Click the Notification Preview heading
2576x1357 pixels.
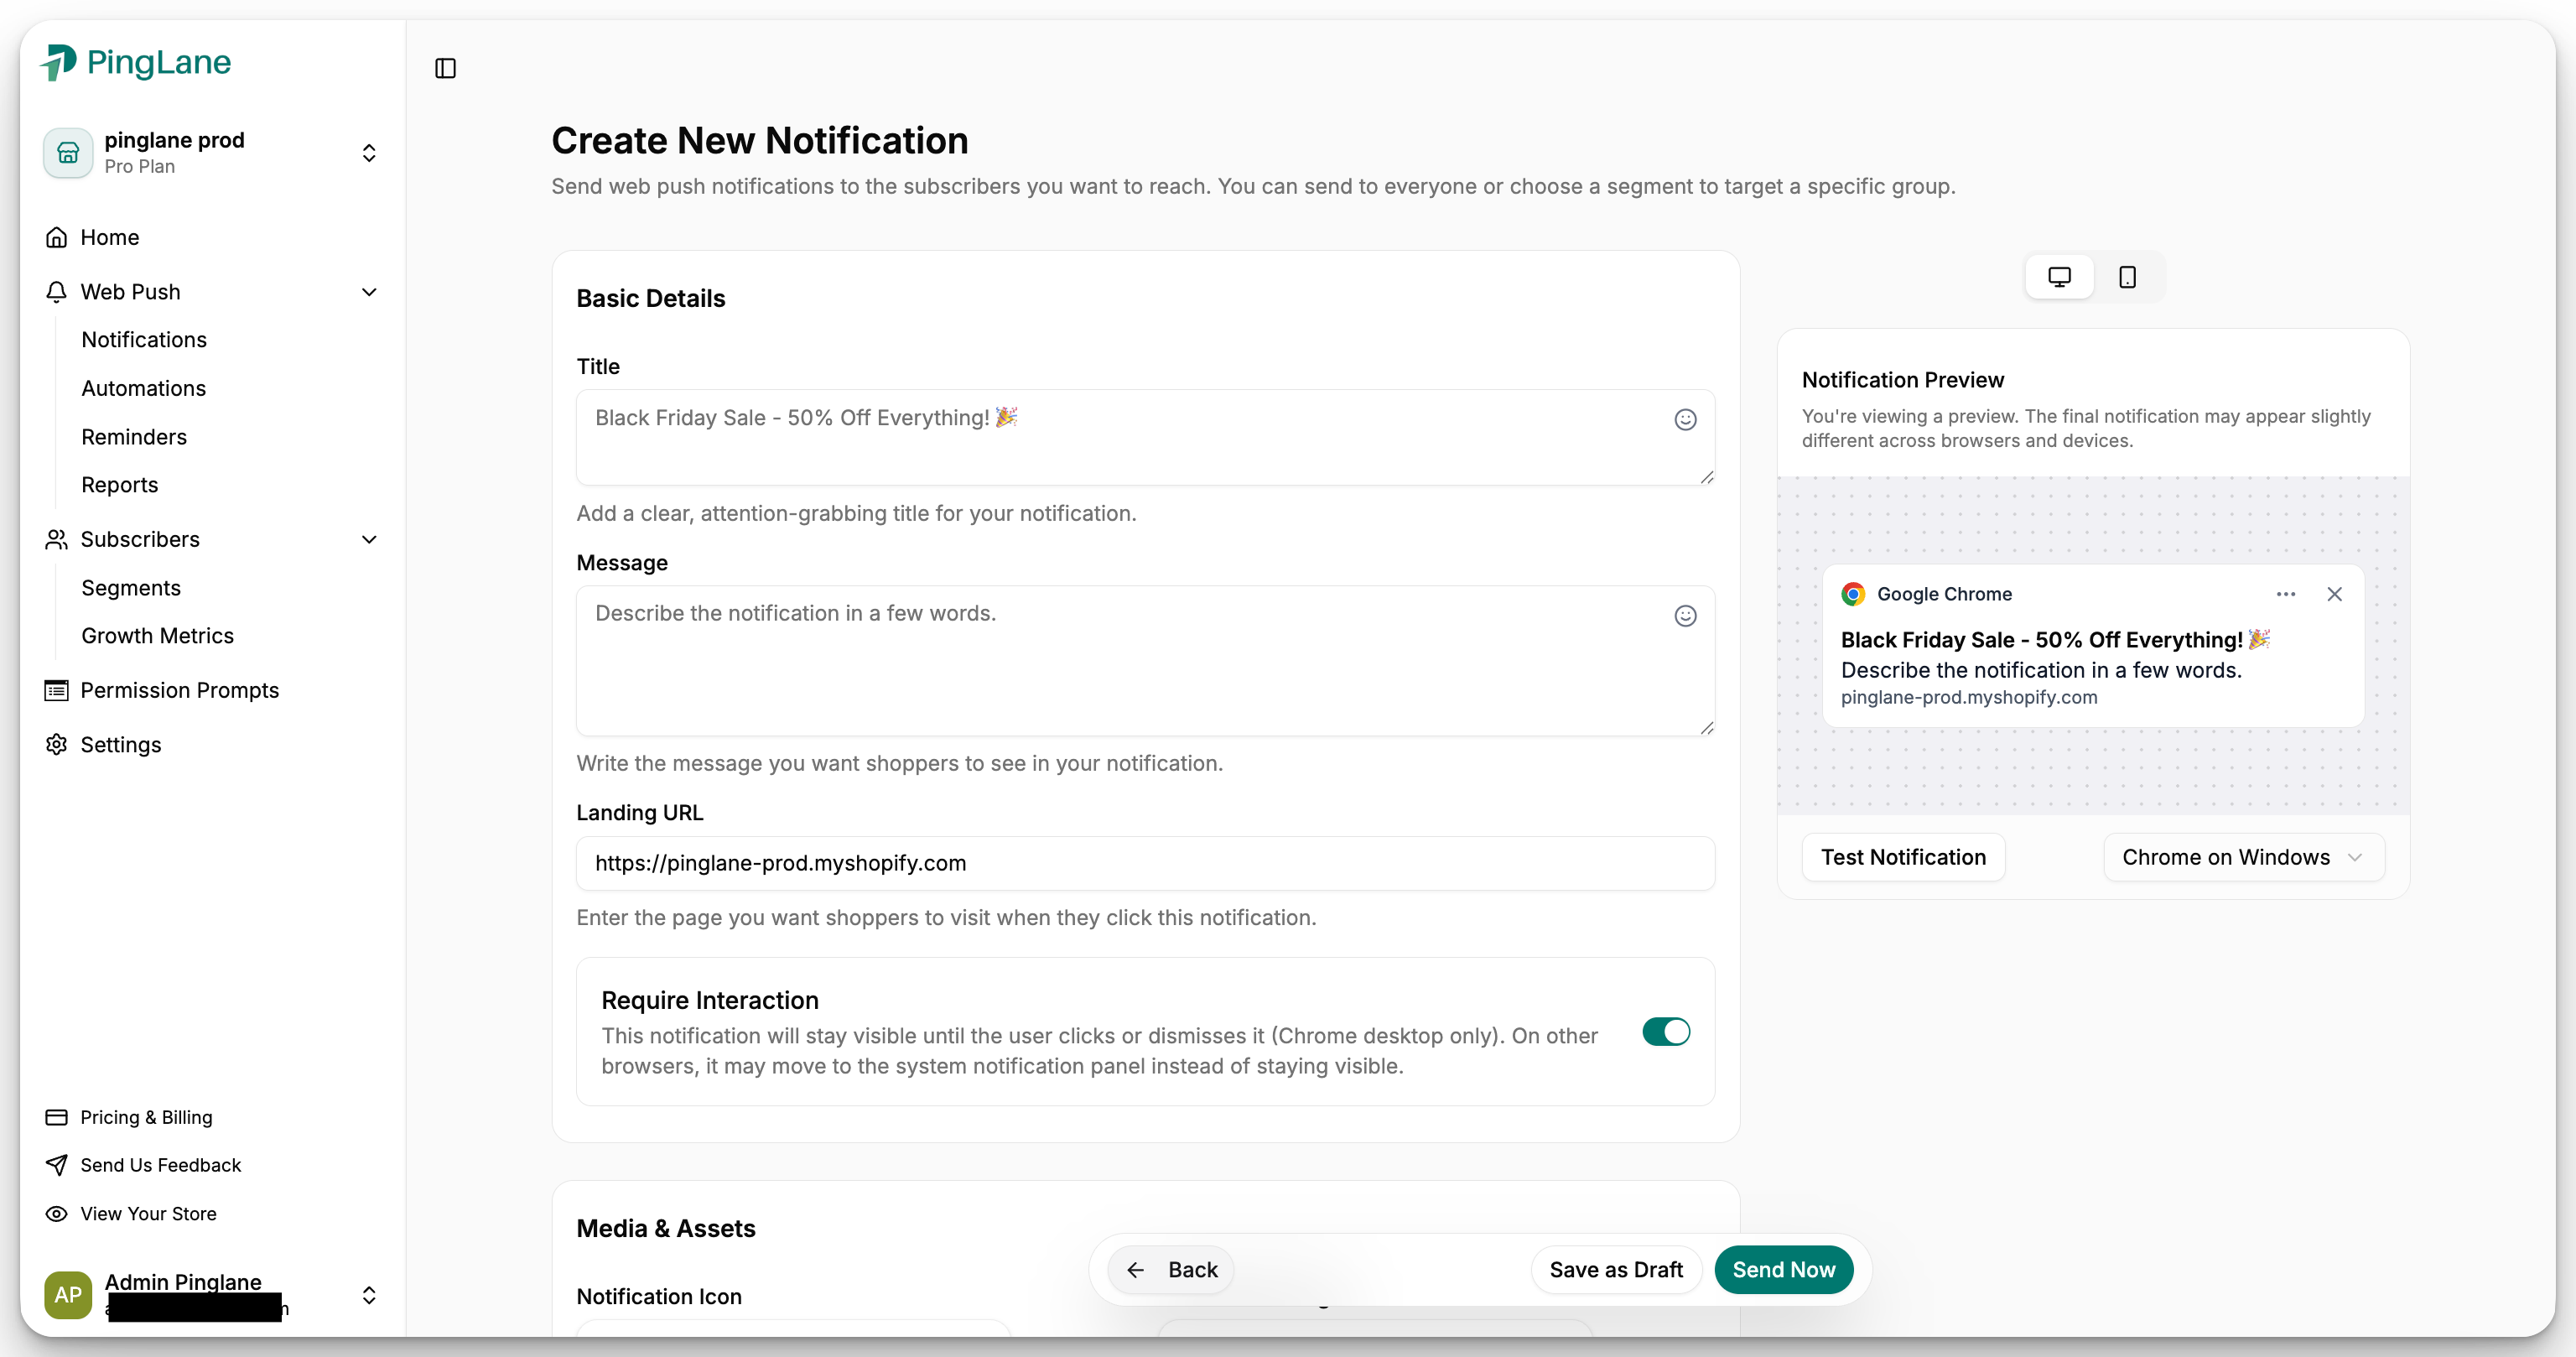[x=1903, y=380]
